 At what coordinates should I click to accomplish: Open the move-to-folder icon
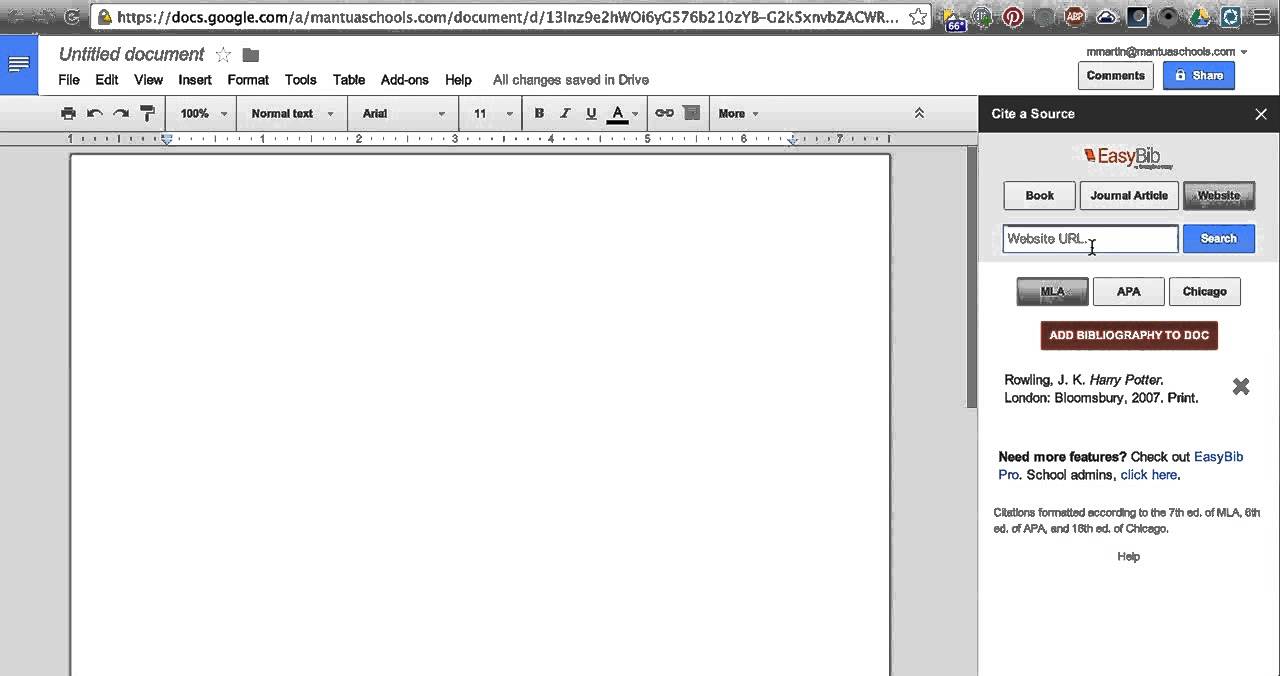[251, 55]
